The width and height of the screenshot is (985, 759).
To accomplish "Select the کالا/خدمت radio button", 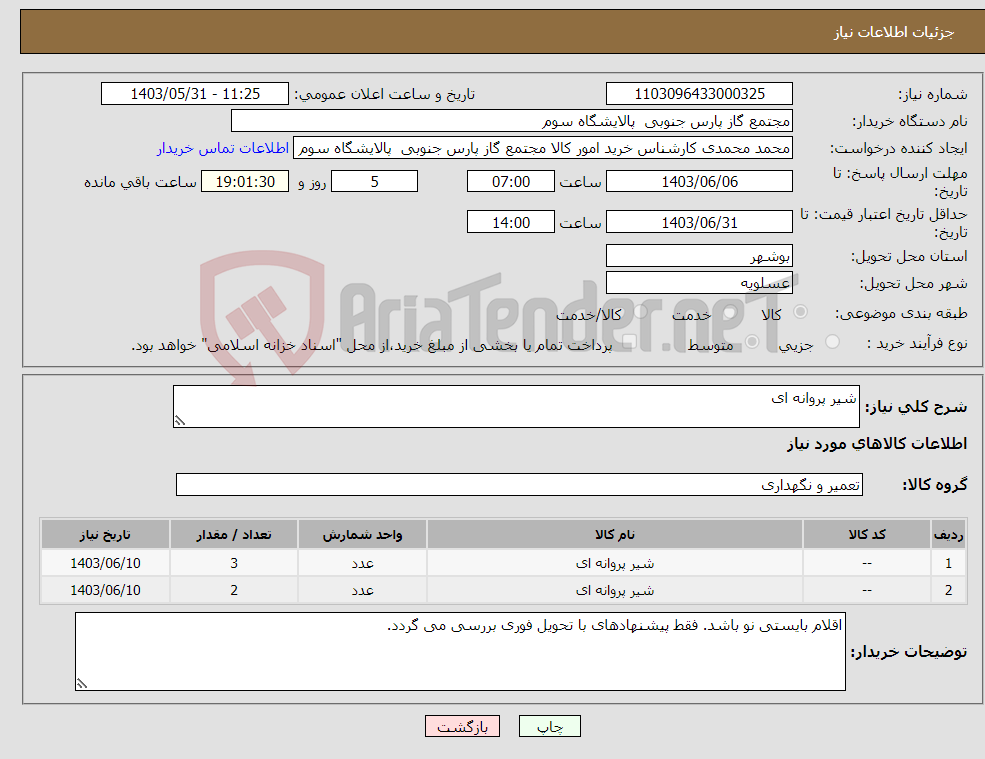I will point(640,312).
